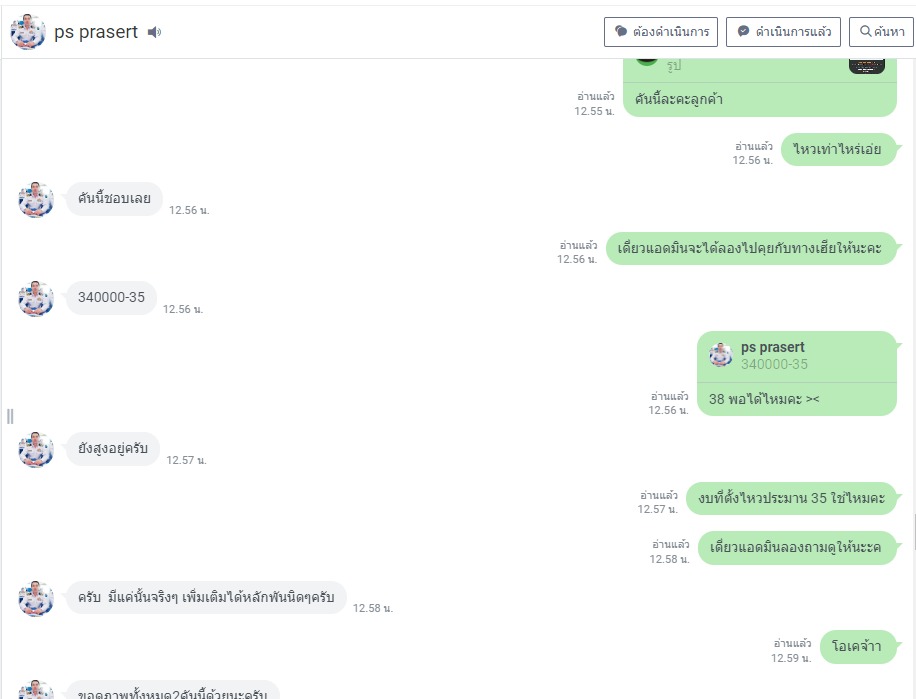Click the avatar beside คันนี้ชอบเลย message

click(x=36, y=199)
